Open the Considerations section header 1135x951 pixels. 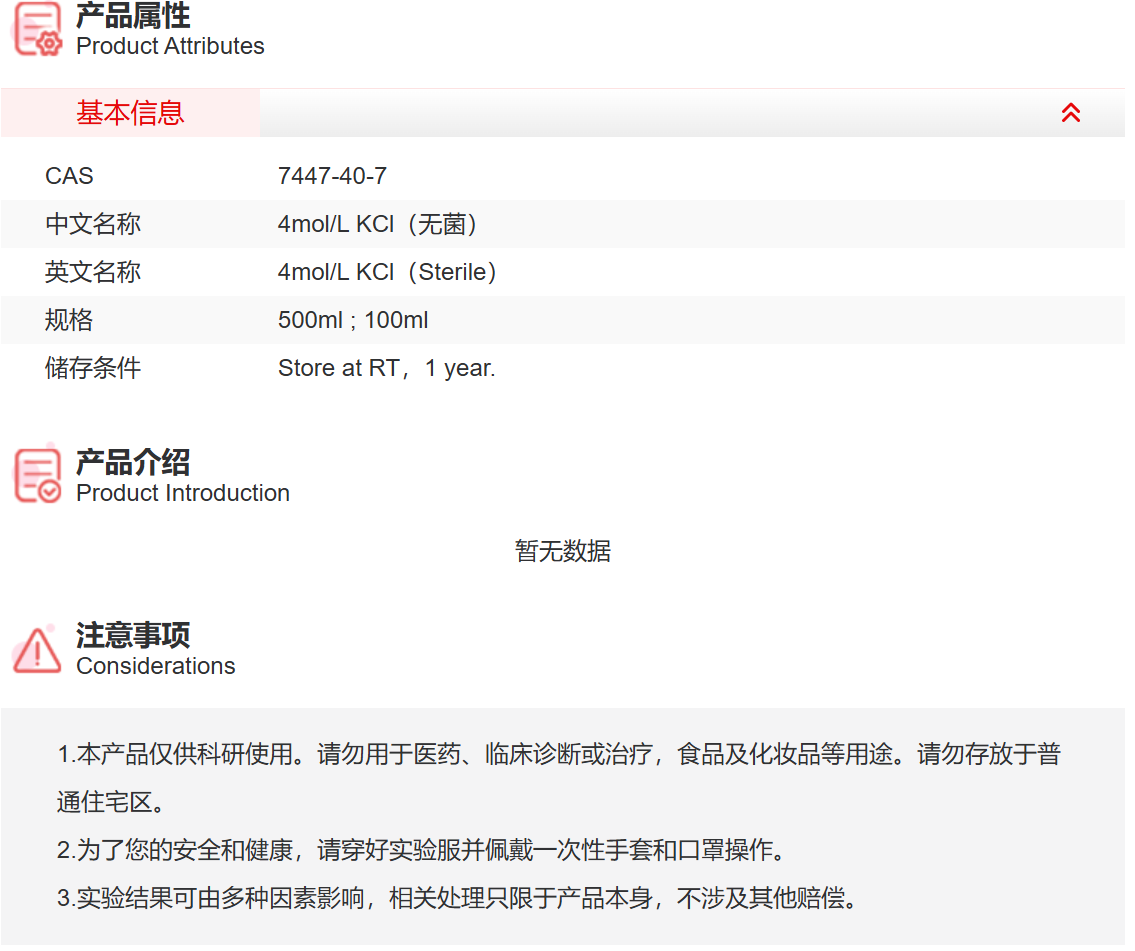155,648
